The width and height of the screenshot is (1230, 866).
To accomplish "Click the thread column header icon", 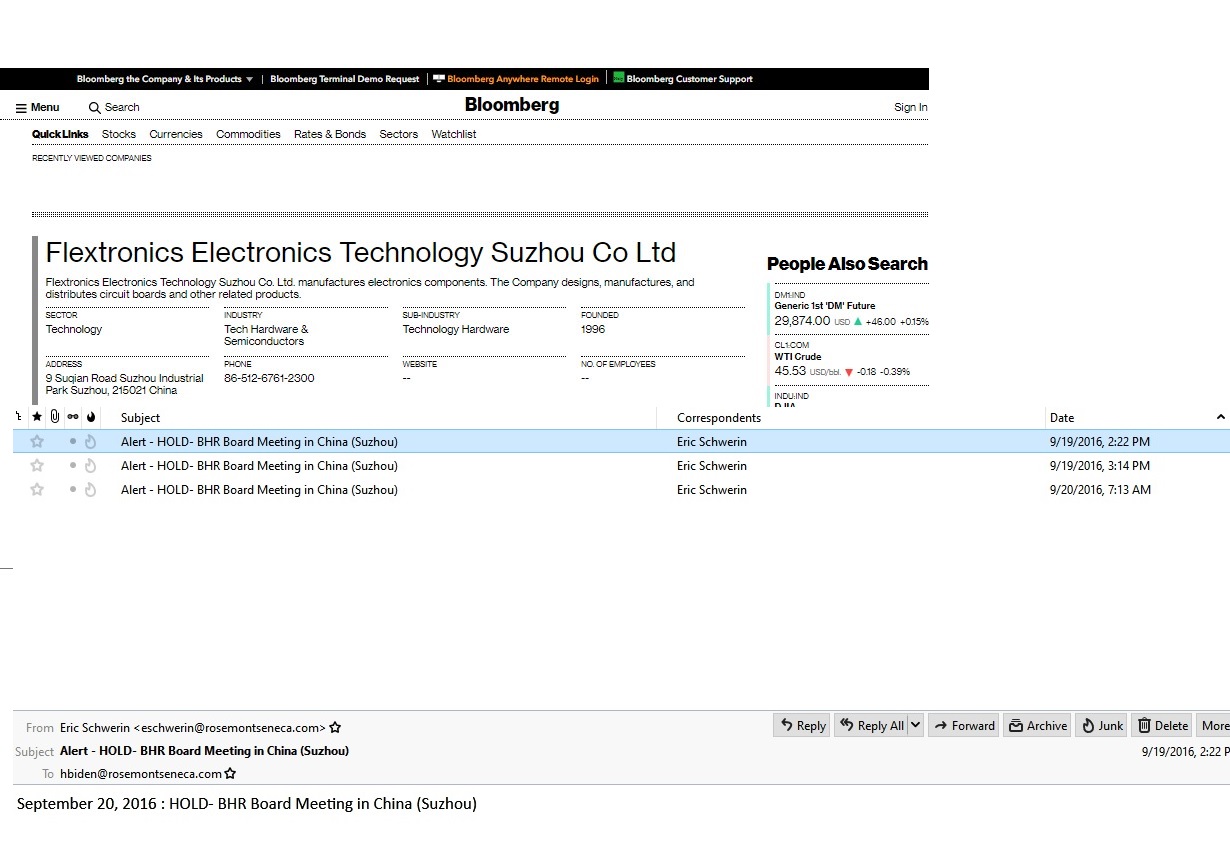I will pos(19,417).
